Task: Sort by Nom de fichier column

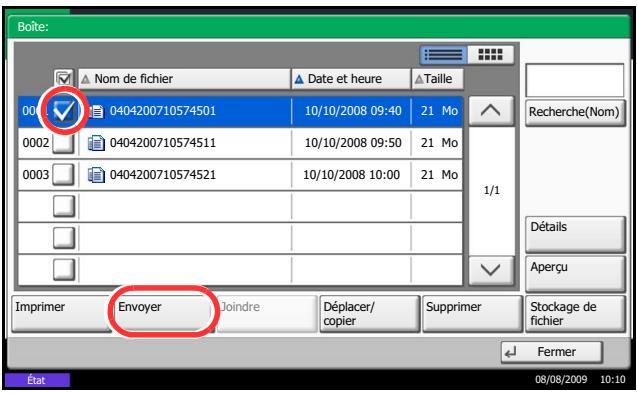Action: click(x=184, y=79)
